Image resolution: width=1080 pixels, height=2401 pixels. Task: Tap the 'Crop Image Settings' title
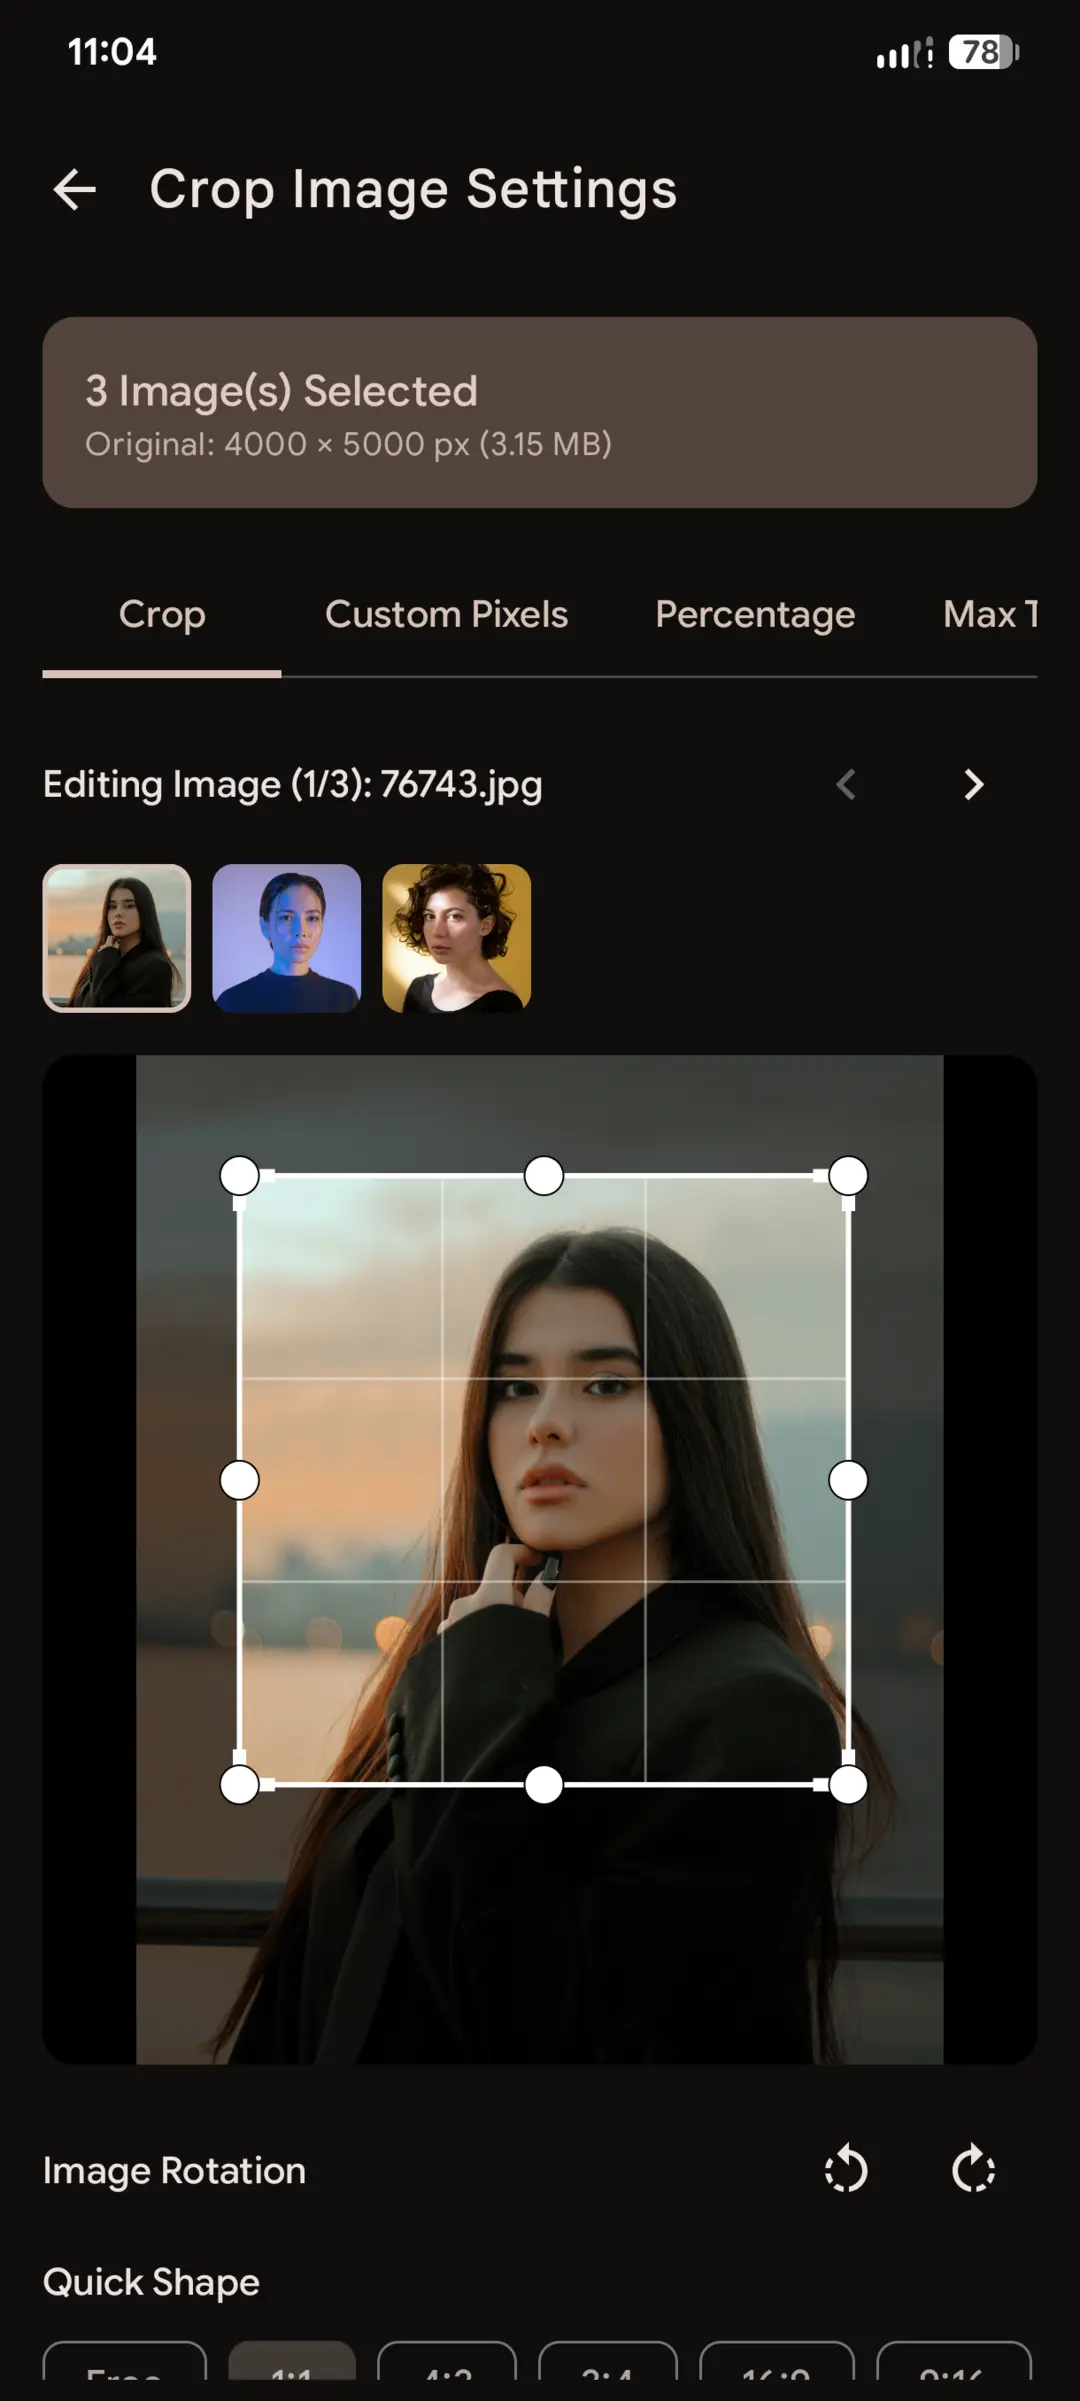pos(413,190)
